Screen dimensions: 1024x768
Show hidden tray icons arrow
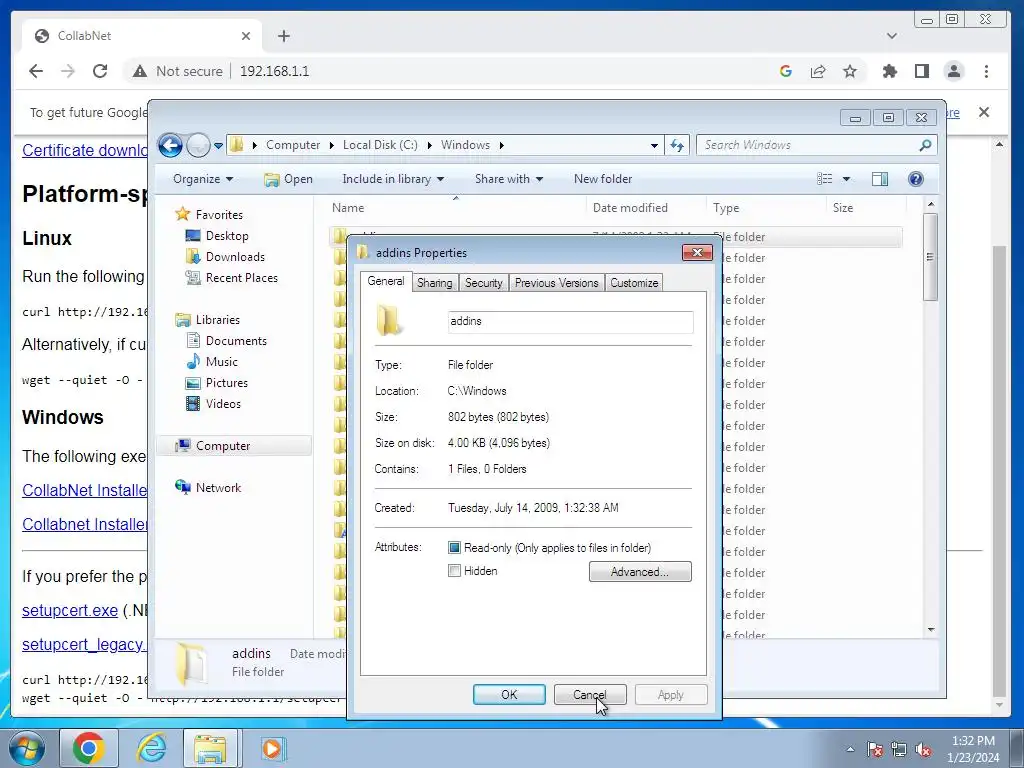[850, 749]
